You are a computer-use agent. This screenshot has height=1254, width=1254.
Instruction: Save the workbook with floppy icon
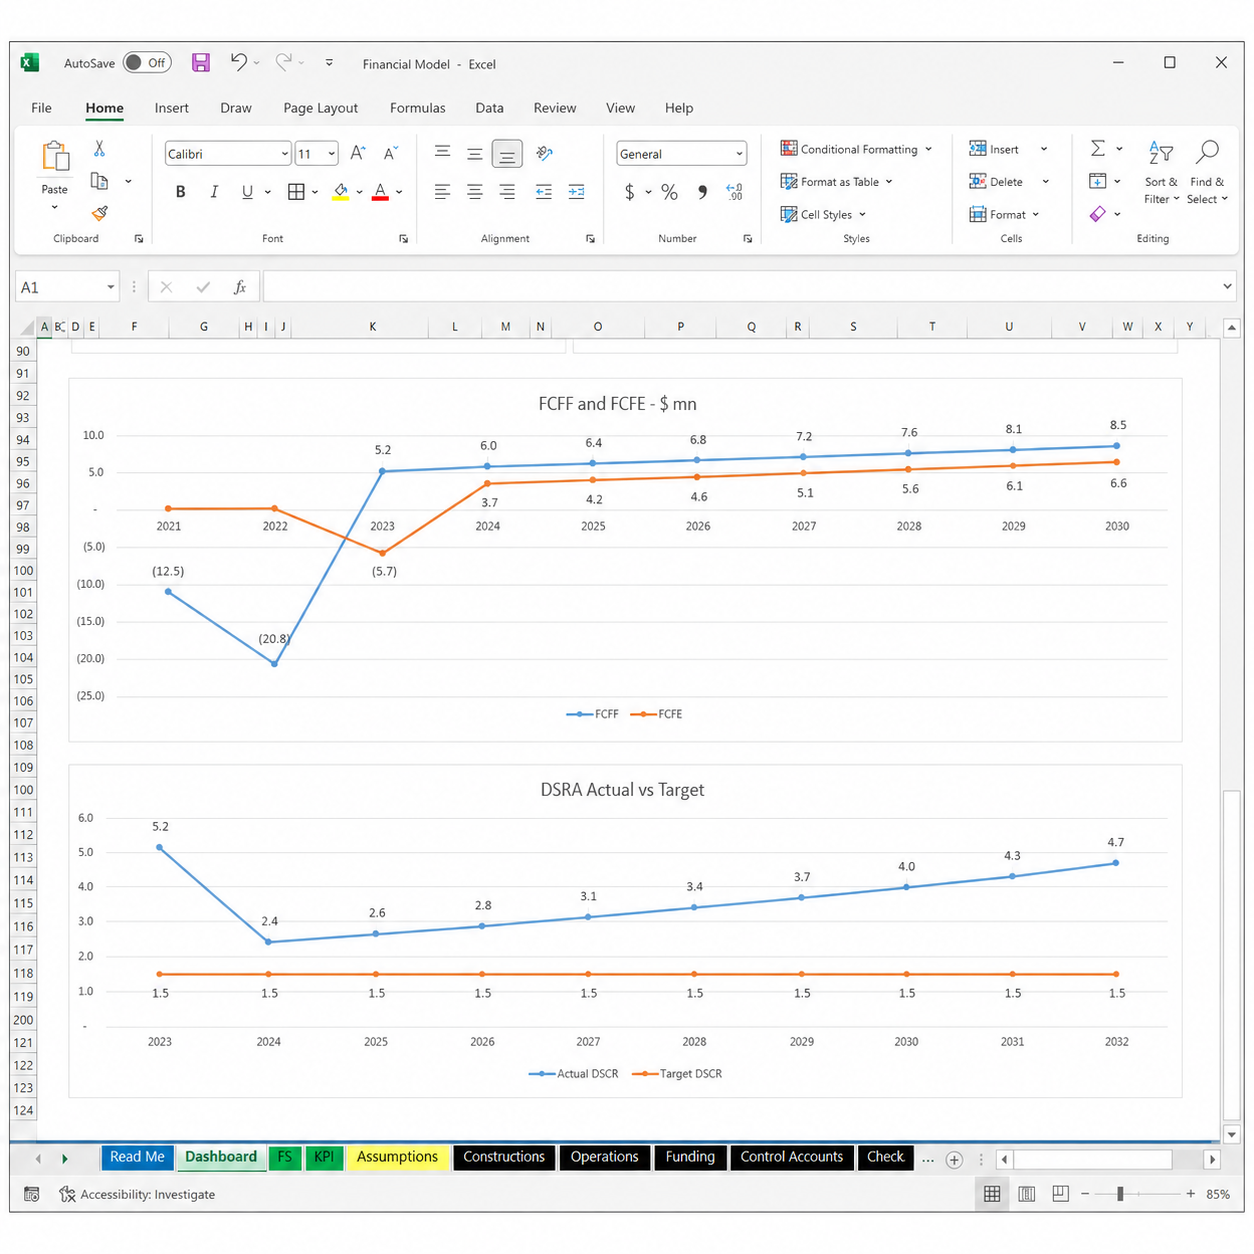(x=201, y=63)
